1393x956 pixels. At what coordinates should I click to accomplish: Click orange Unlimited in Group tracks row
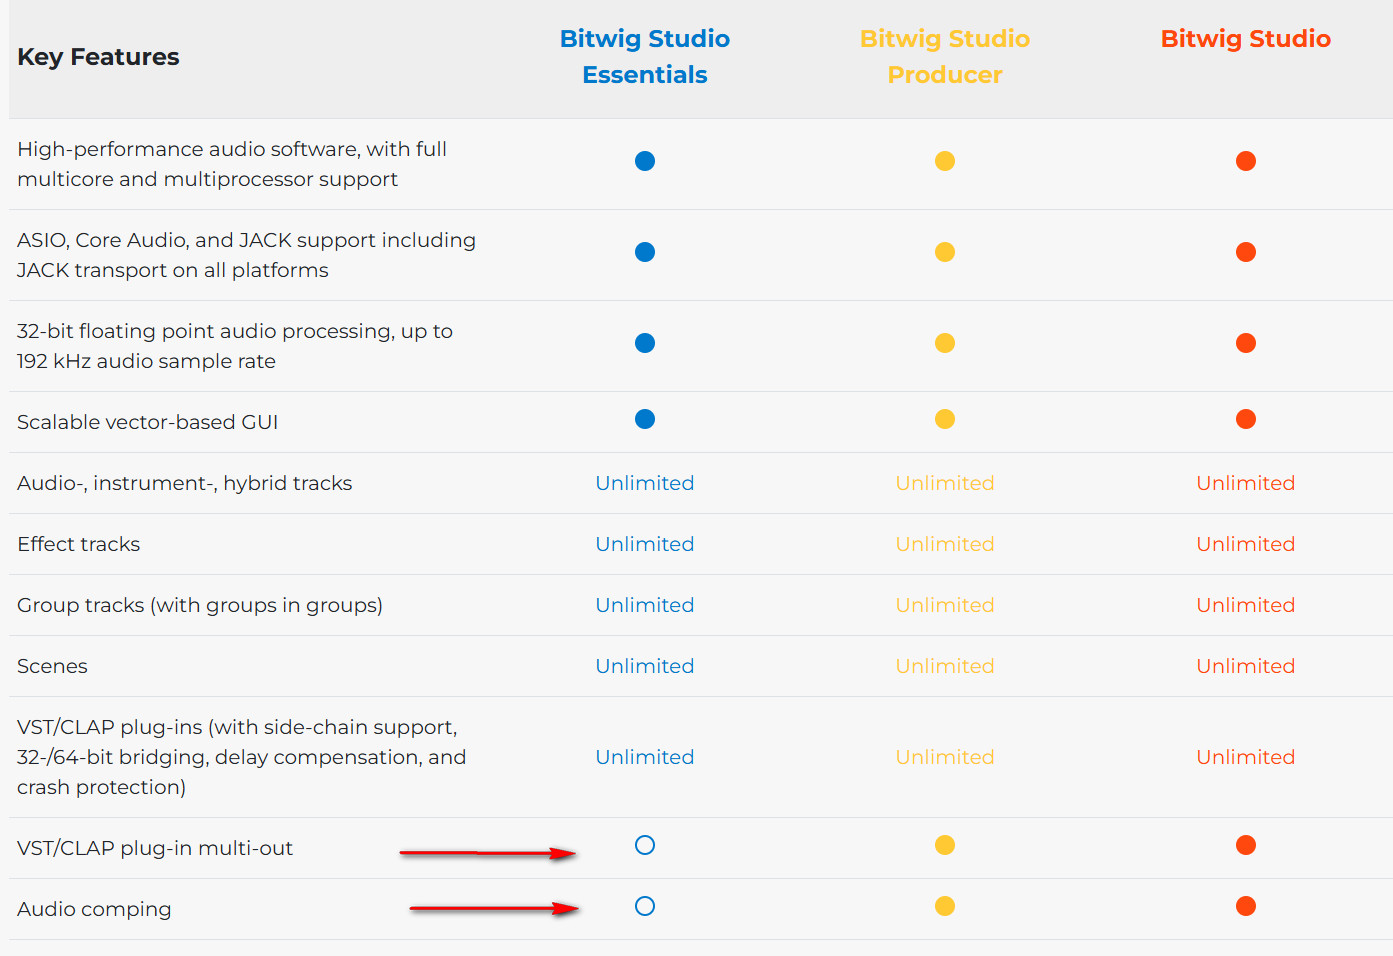(1246, 605)
